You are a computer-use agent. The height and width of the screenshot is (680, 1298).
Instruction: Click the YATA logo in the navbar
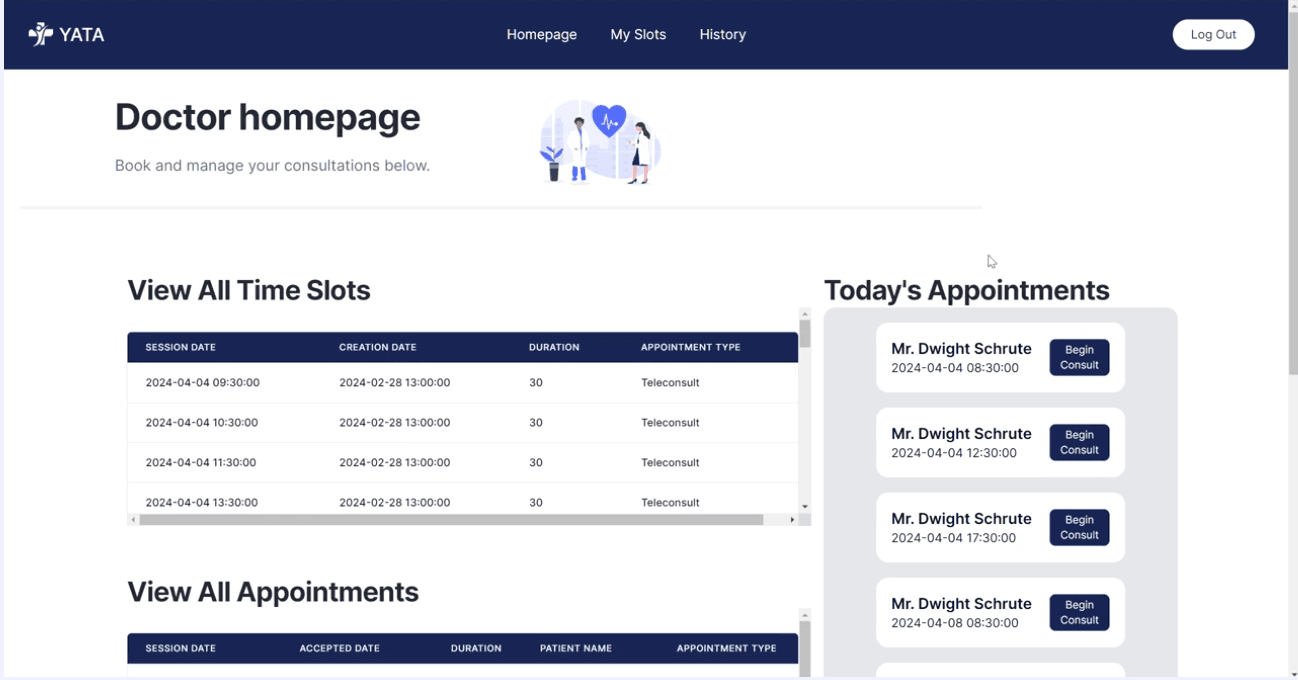point(66,35)
